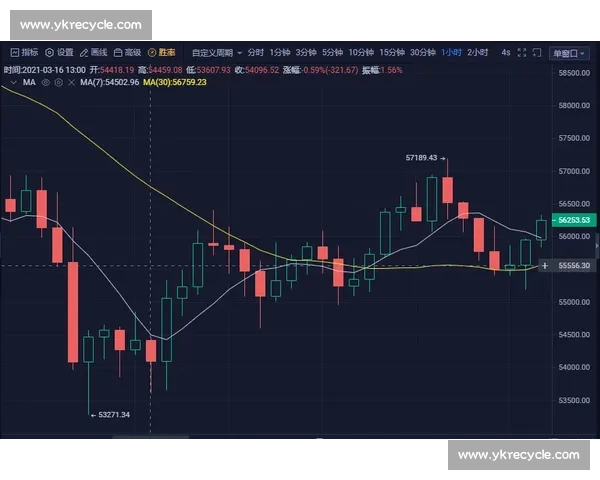The image size is (600, 480).
Task: Click the 胜率 (win rate) icon
Action: tap(161, 52)
